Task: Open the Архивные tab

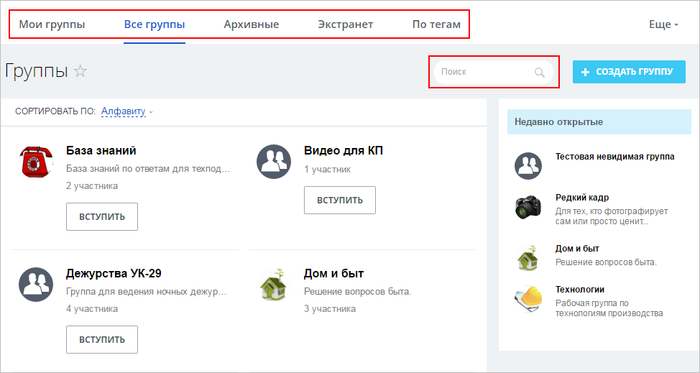Action: point(251,24)
